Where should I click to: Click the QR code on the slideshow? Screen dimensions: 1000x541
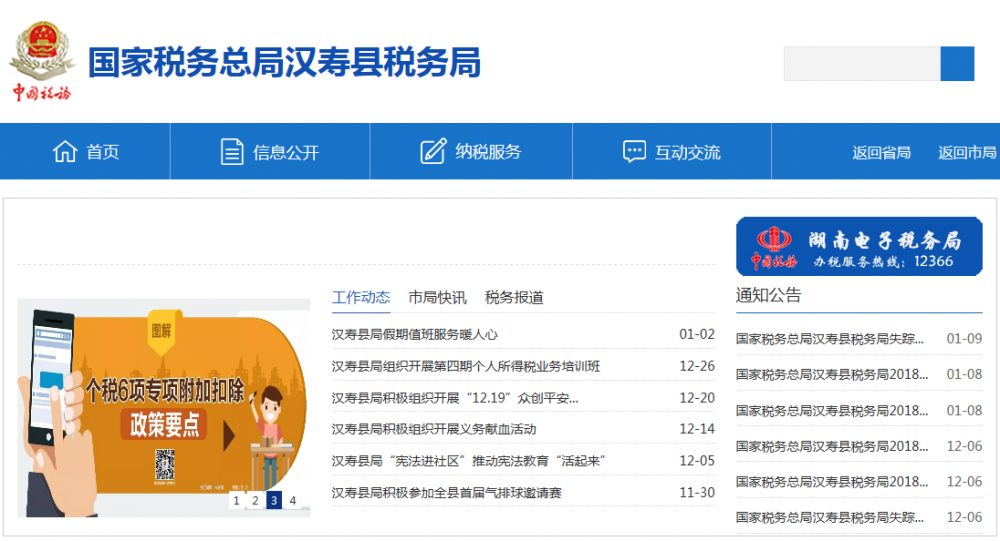(x=165, y=466)
